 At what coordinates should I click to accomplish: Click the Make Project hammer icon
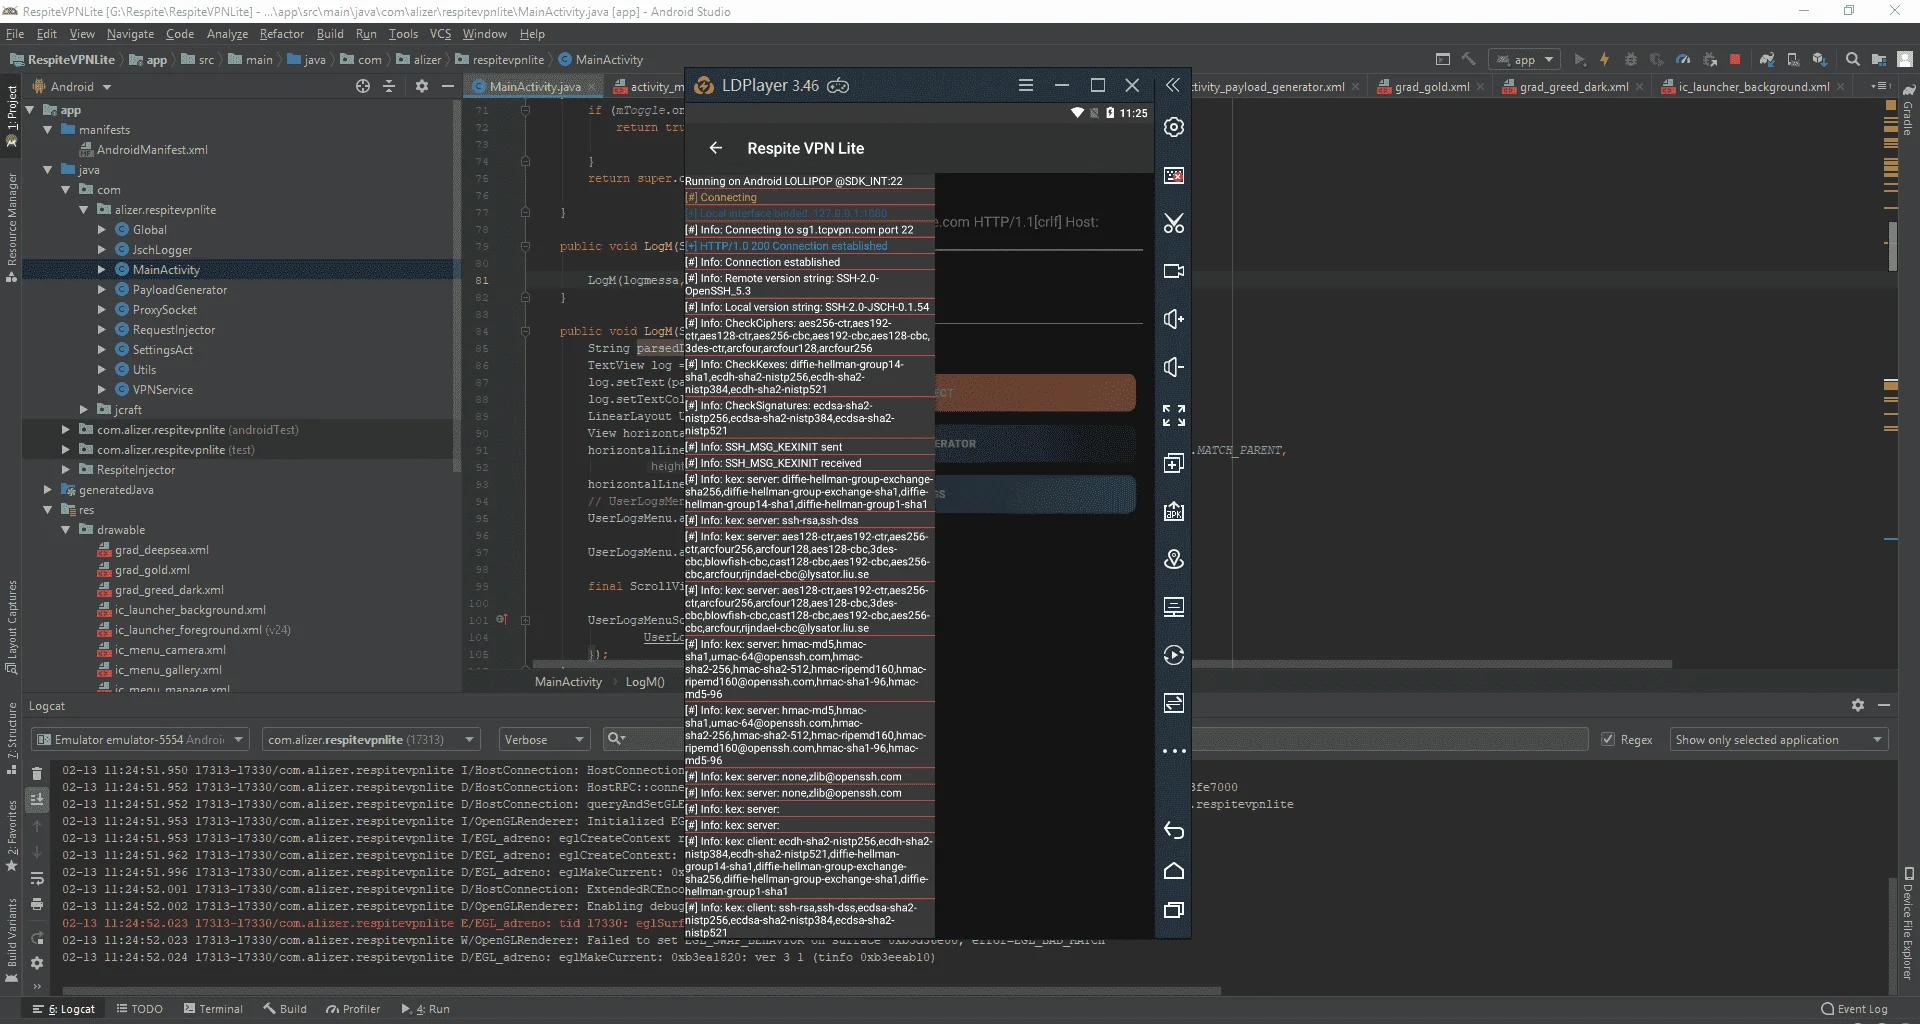point(1468,59)
